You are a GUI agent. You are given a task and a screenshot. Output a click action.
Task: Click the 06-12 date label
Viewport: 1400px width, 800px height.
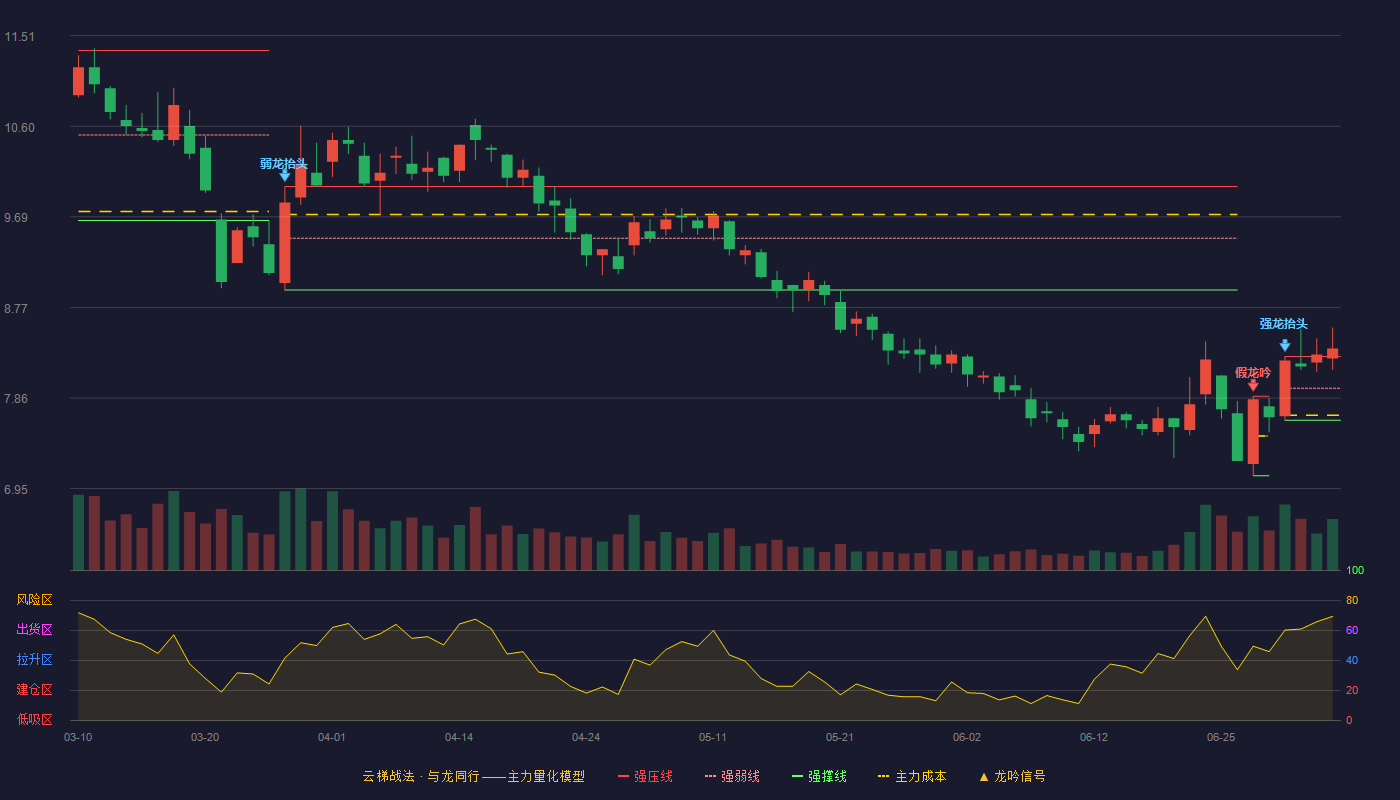1094,737
